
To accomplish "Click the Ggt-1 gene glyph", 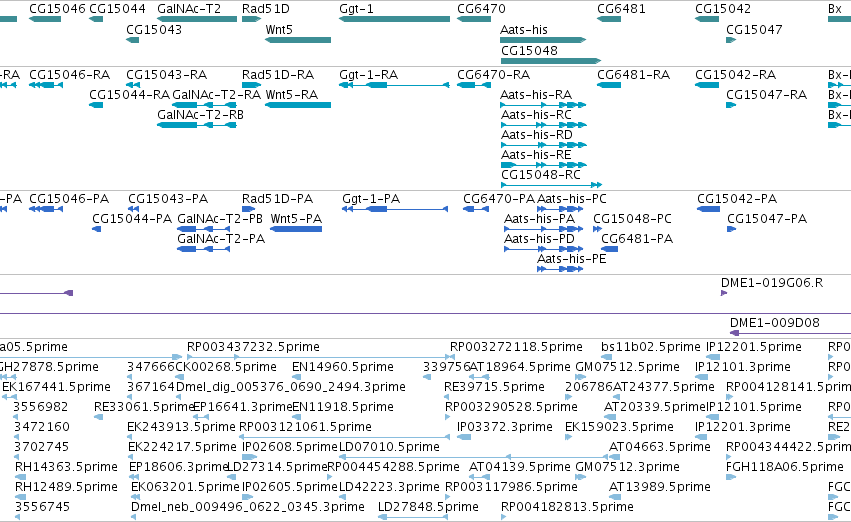I will (x=395, y=19).
